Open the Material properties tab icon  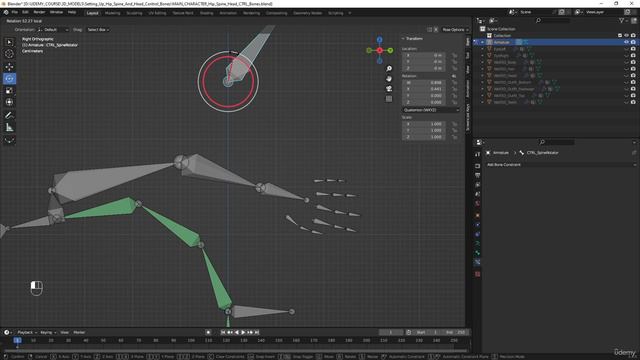pos(478,274)
